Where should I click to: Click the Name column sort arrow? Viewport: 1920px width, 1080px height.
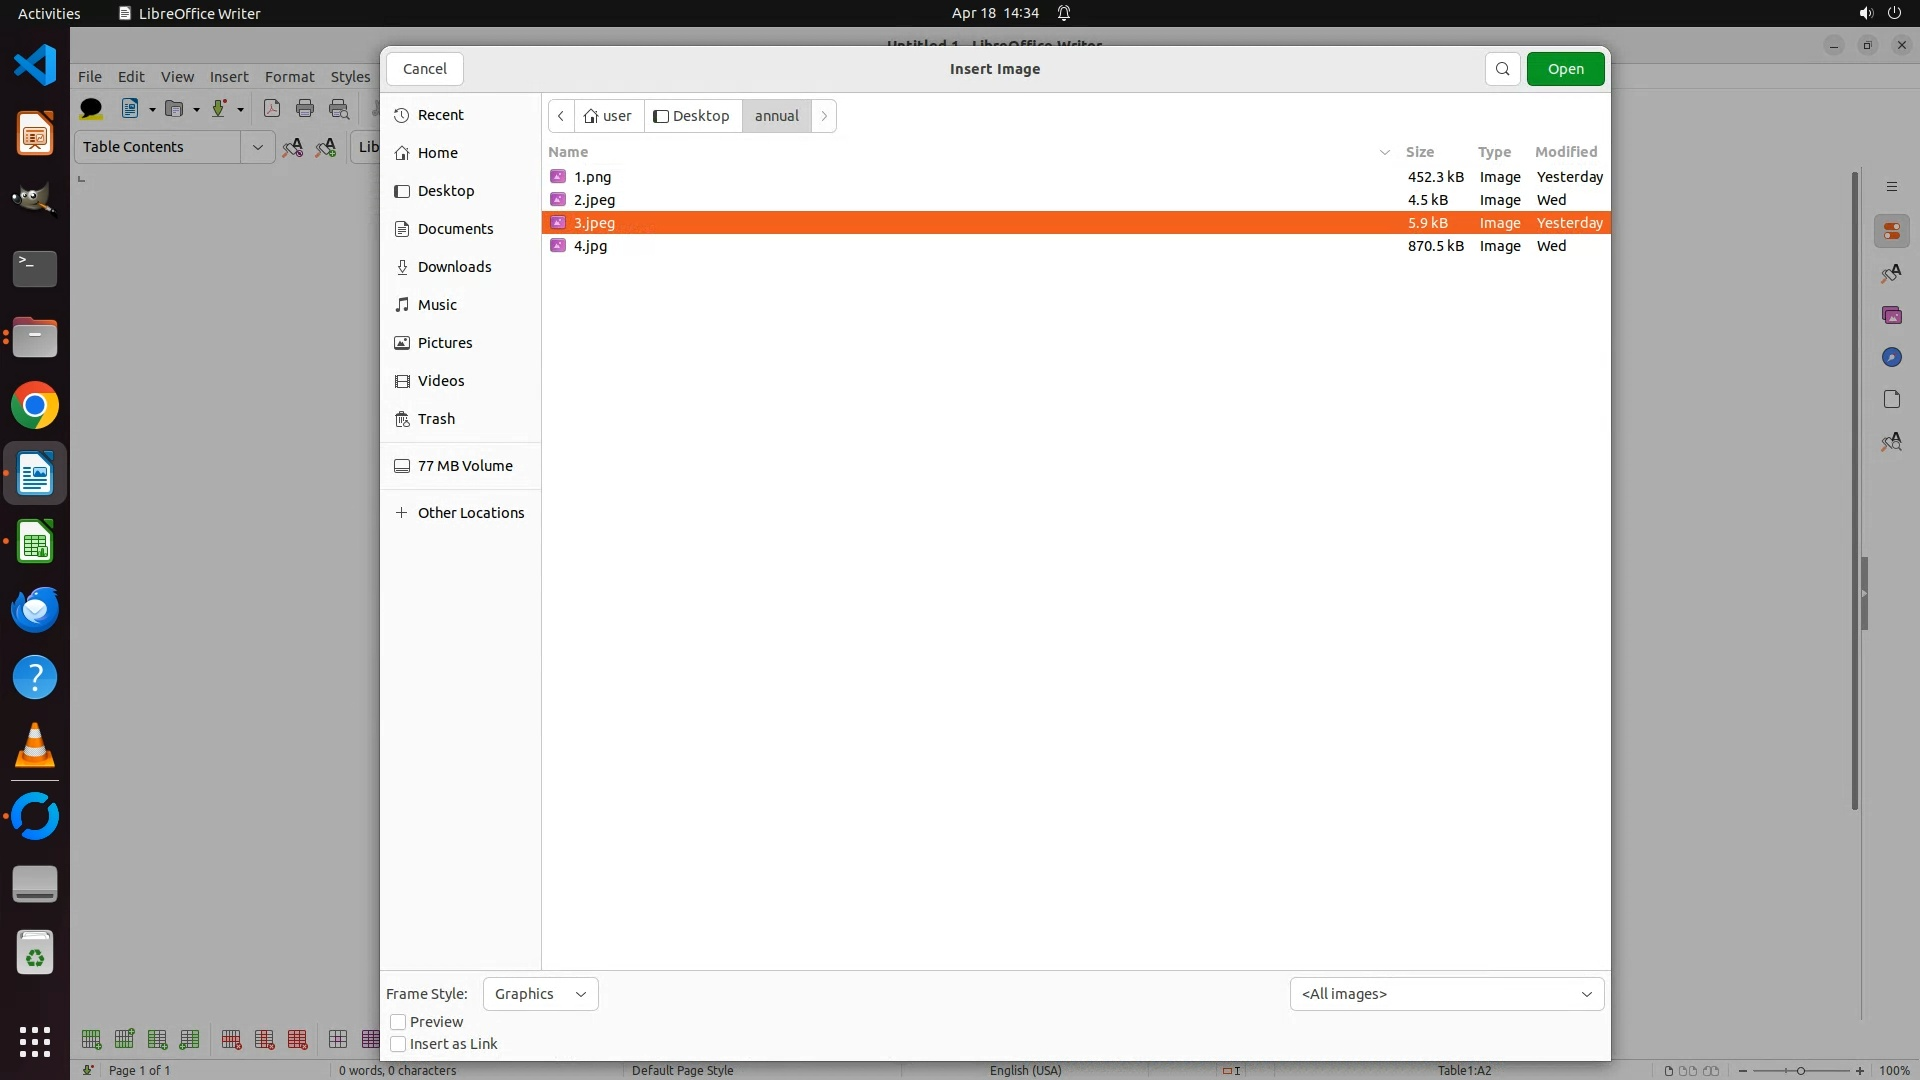click(1385, 152)
